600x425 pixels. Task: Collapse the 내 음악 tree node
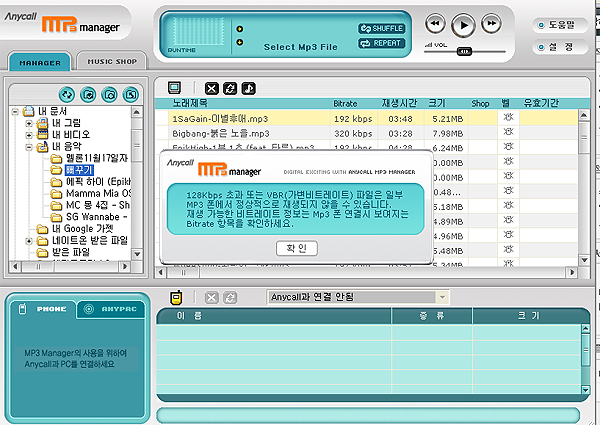click(29, 147)
